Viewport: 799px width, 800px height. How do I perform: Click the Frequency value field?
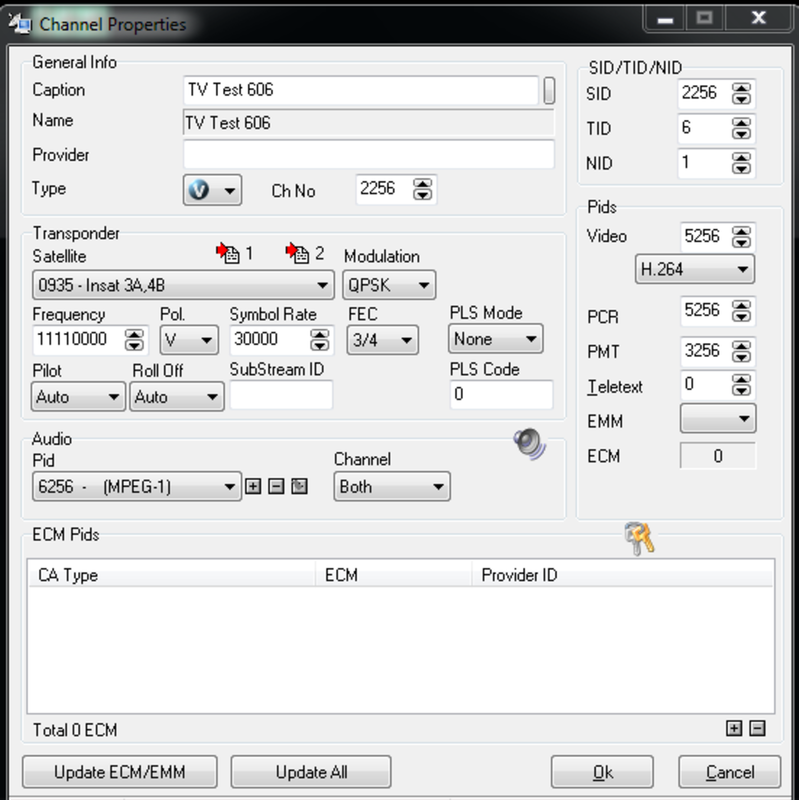78,339
